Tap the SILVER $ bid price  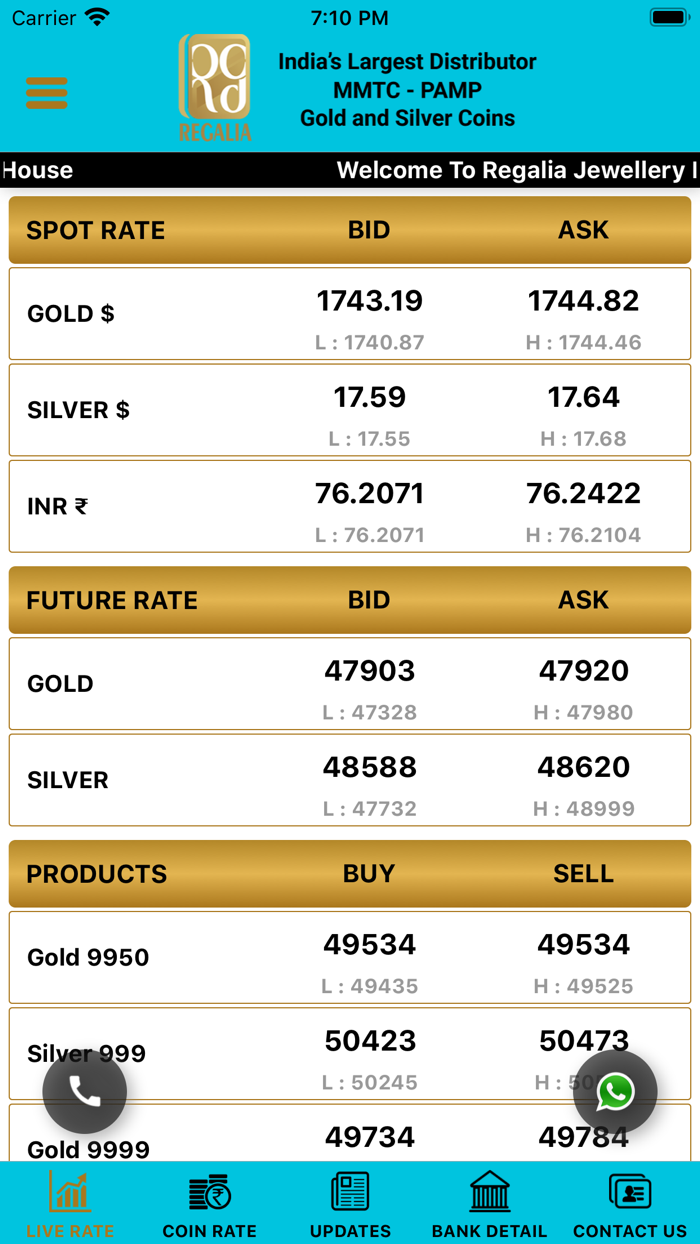pos(370,397)
